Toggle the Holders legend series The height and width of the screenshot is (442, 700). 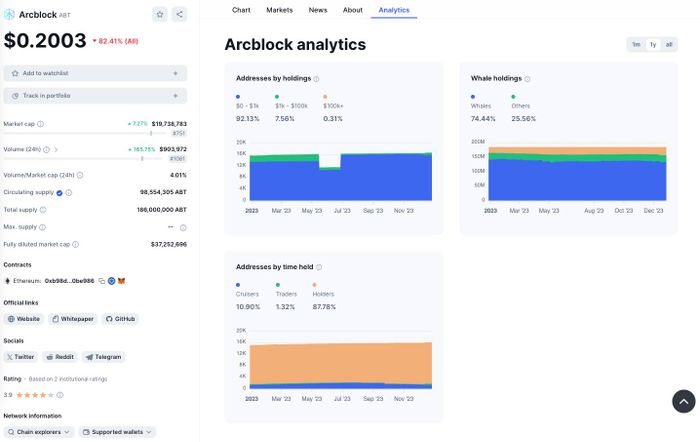point(323,294)
